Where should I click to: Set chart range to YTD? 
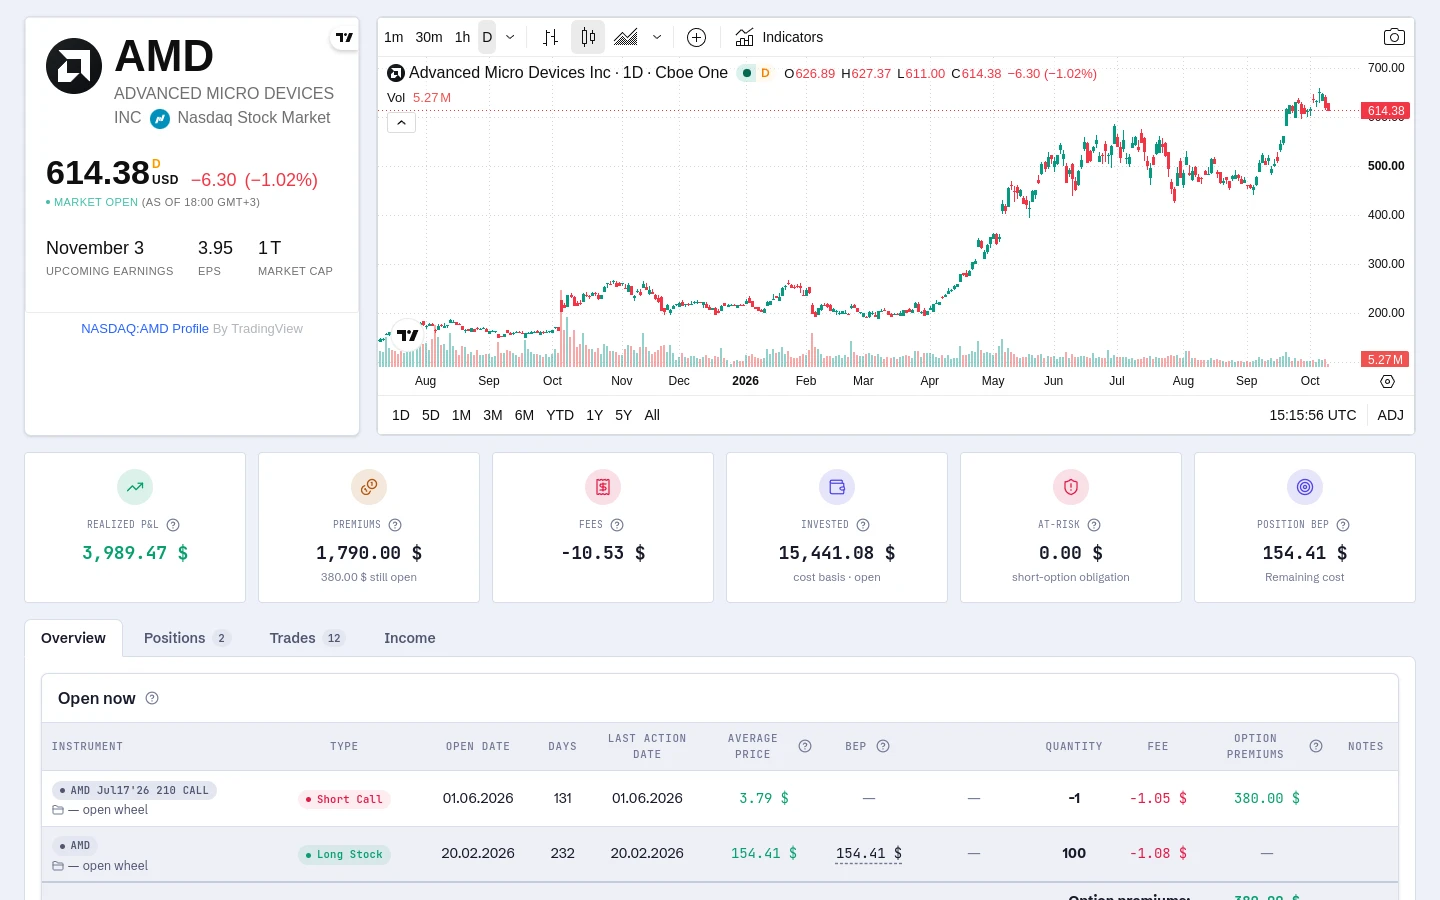[560, 415]
